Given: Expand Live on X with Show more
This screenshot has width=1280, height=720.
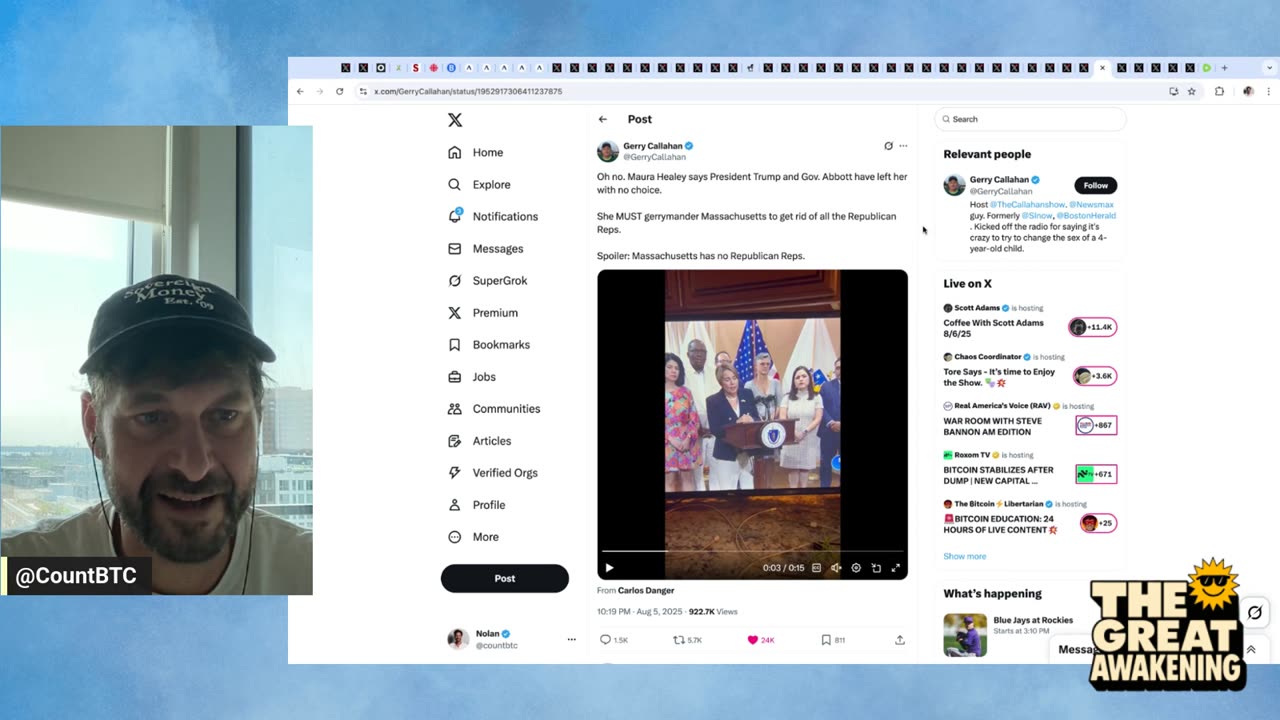Looking at the screenshot, I should [x=964, y=556].
